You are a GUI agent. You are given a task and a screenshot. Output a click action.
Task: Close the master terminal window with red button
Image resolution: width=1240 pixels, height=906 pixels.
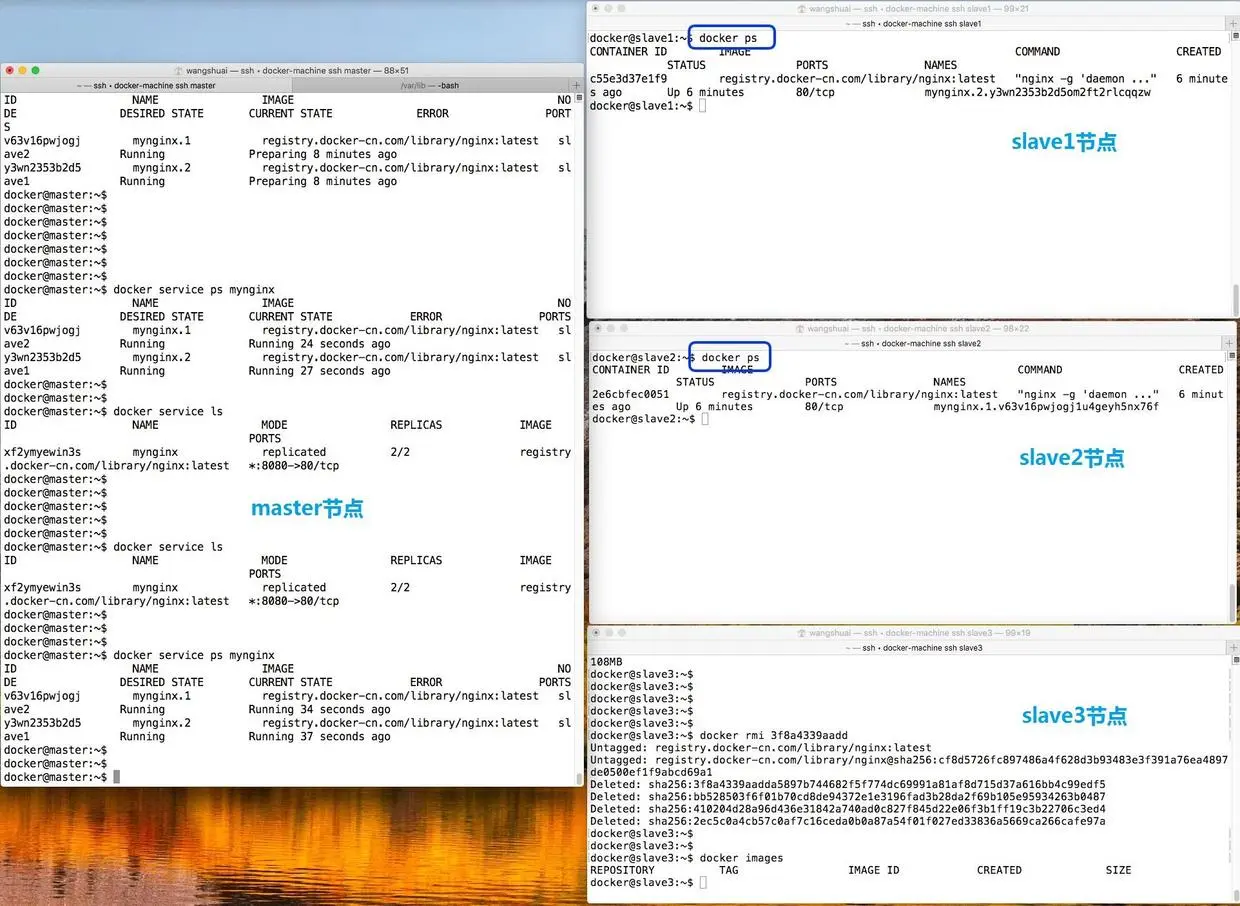[10, 71]
